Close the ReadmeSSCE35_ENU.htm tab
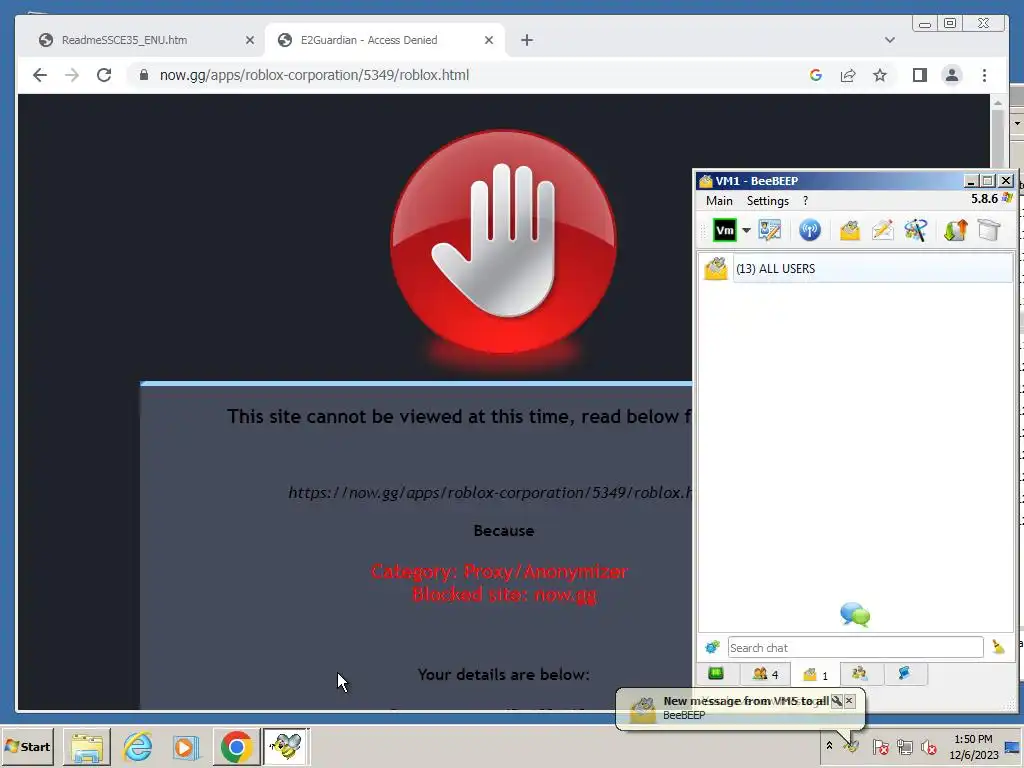Image resolution: width=1024 pixels, height=768 pixels. [249, 40]
